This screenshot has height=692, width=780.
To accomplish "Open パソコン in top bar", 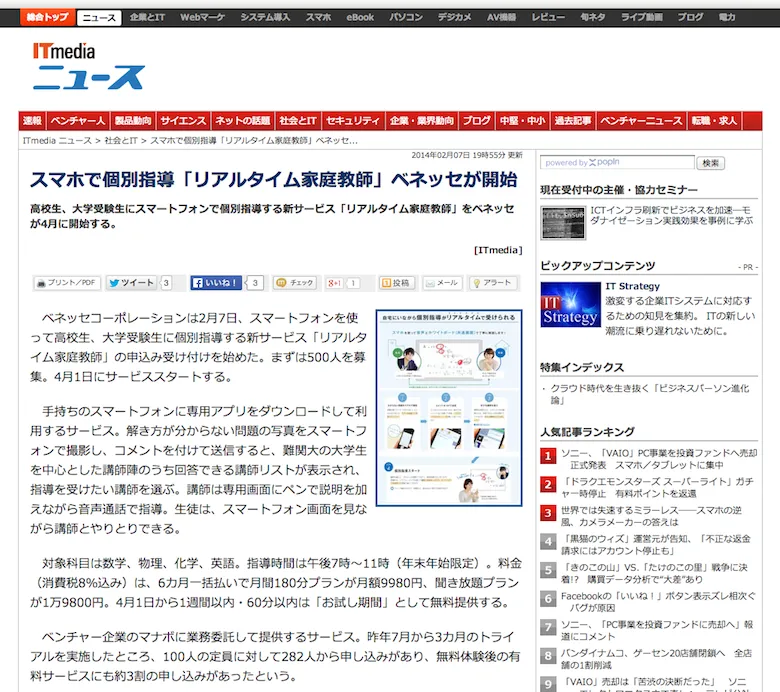I will 406,17.
